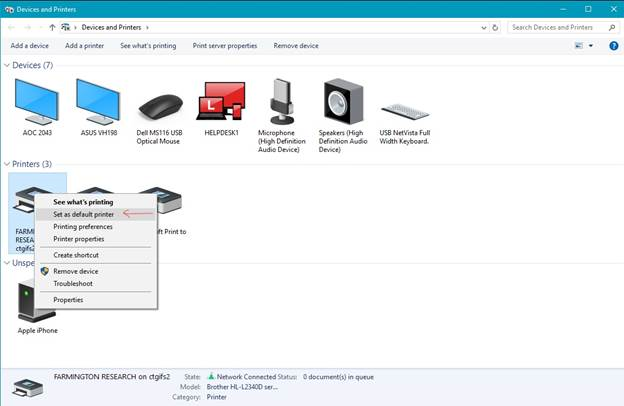
Task: Click the Network Connected state text
Action: [x=246, y=377]
